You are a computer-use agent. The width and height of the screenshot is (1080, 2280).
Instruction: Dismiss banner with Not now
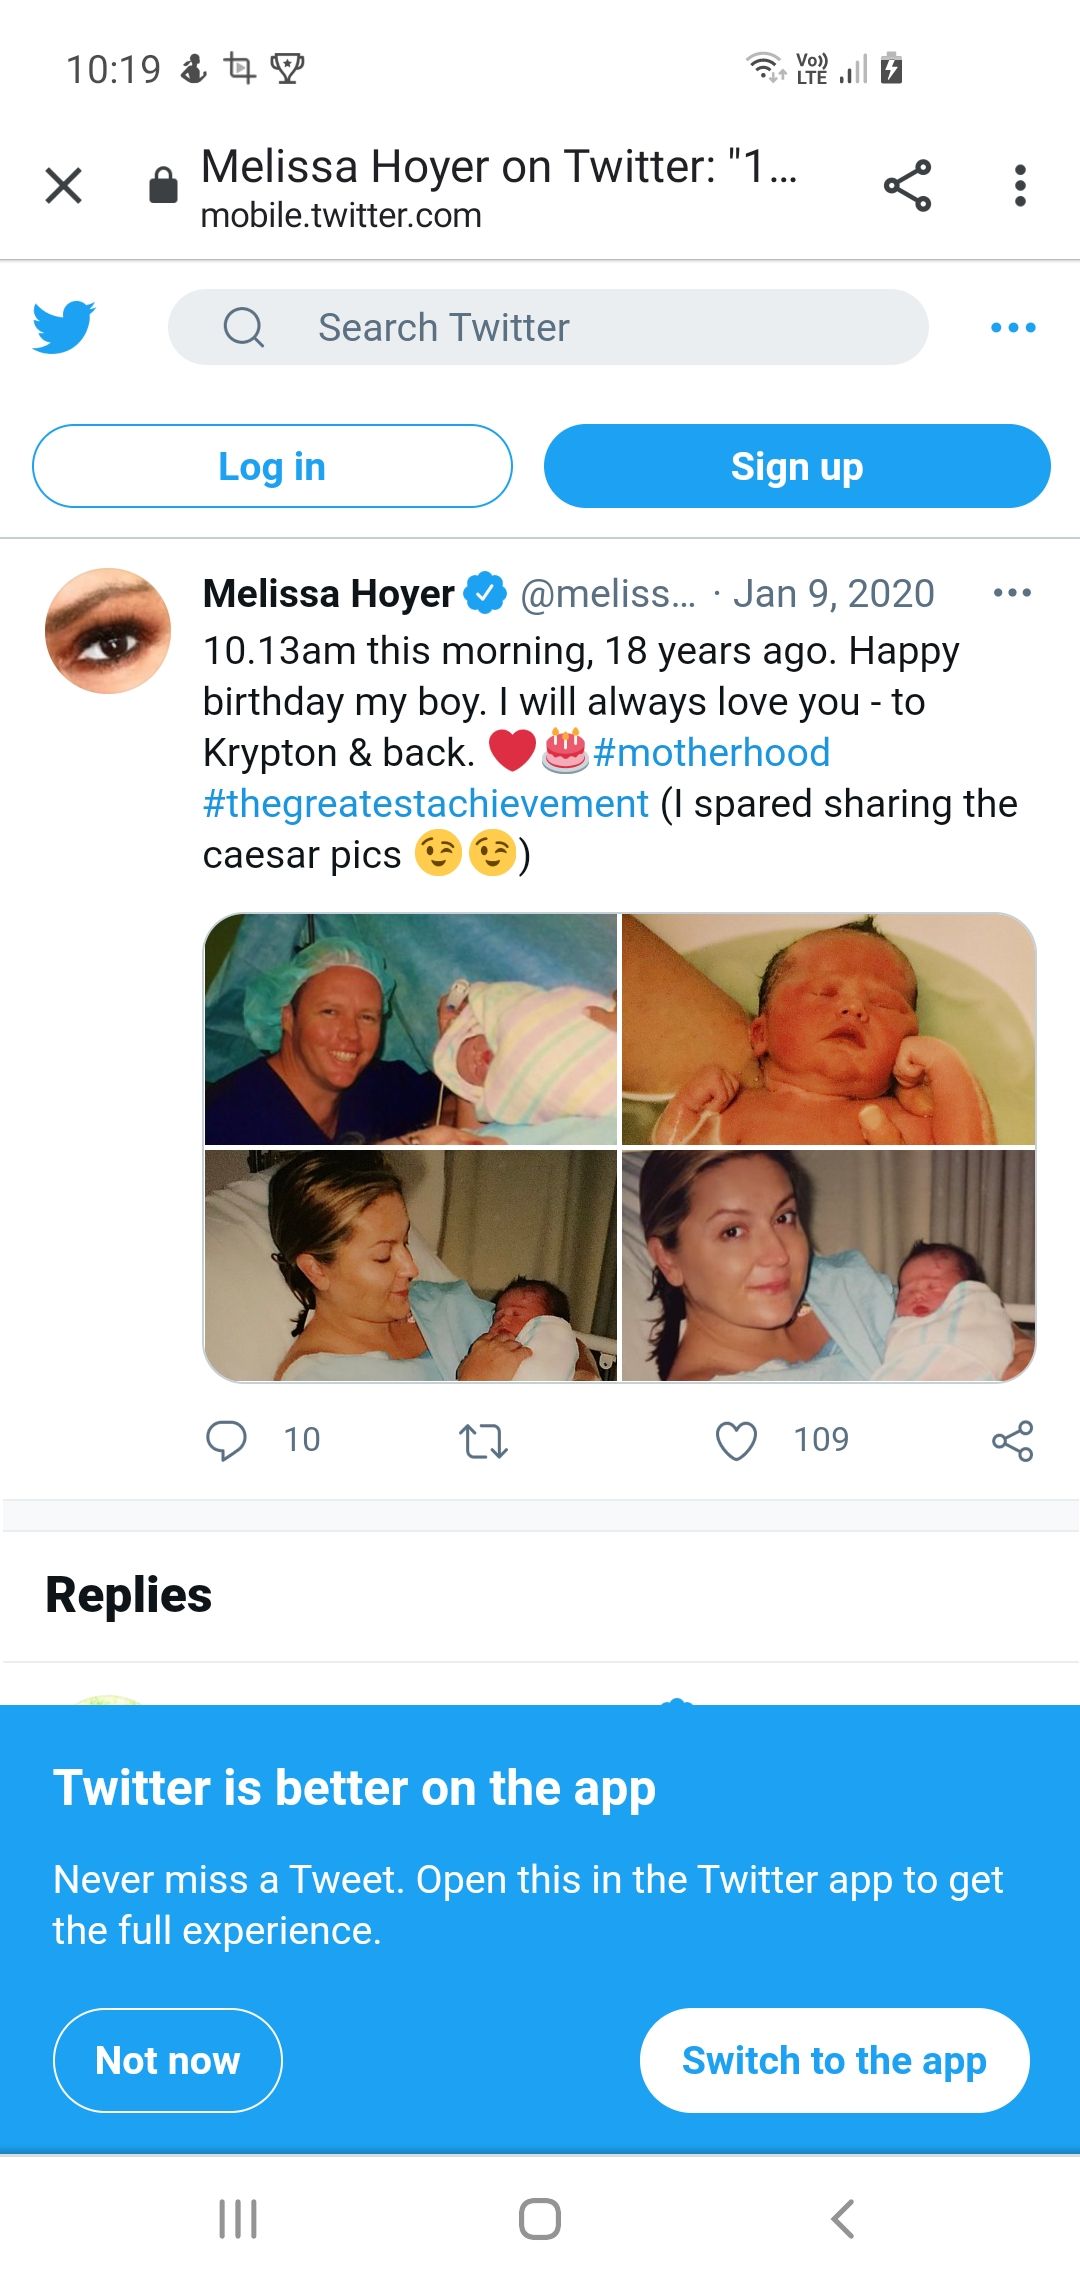click(168, 2060)
